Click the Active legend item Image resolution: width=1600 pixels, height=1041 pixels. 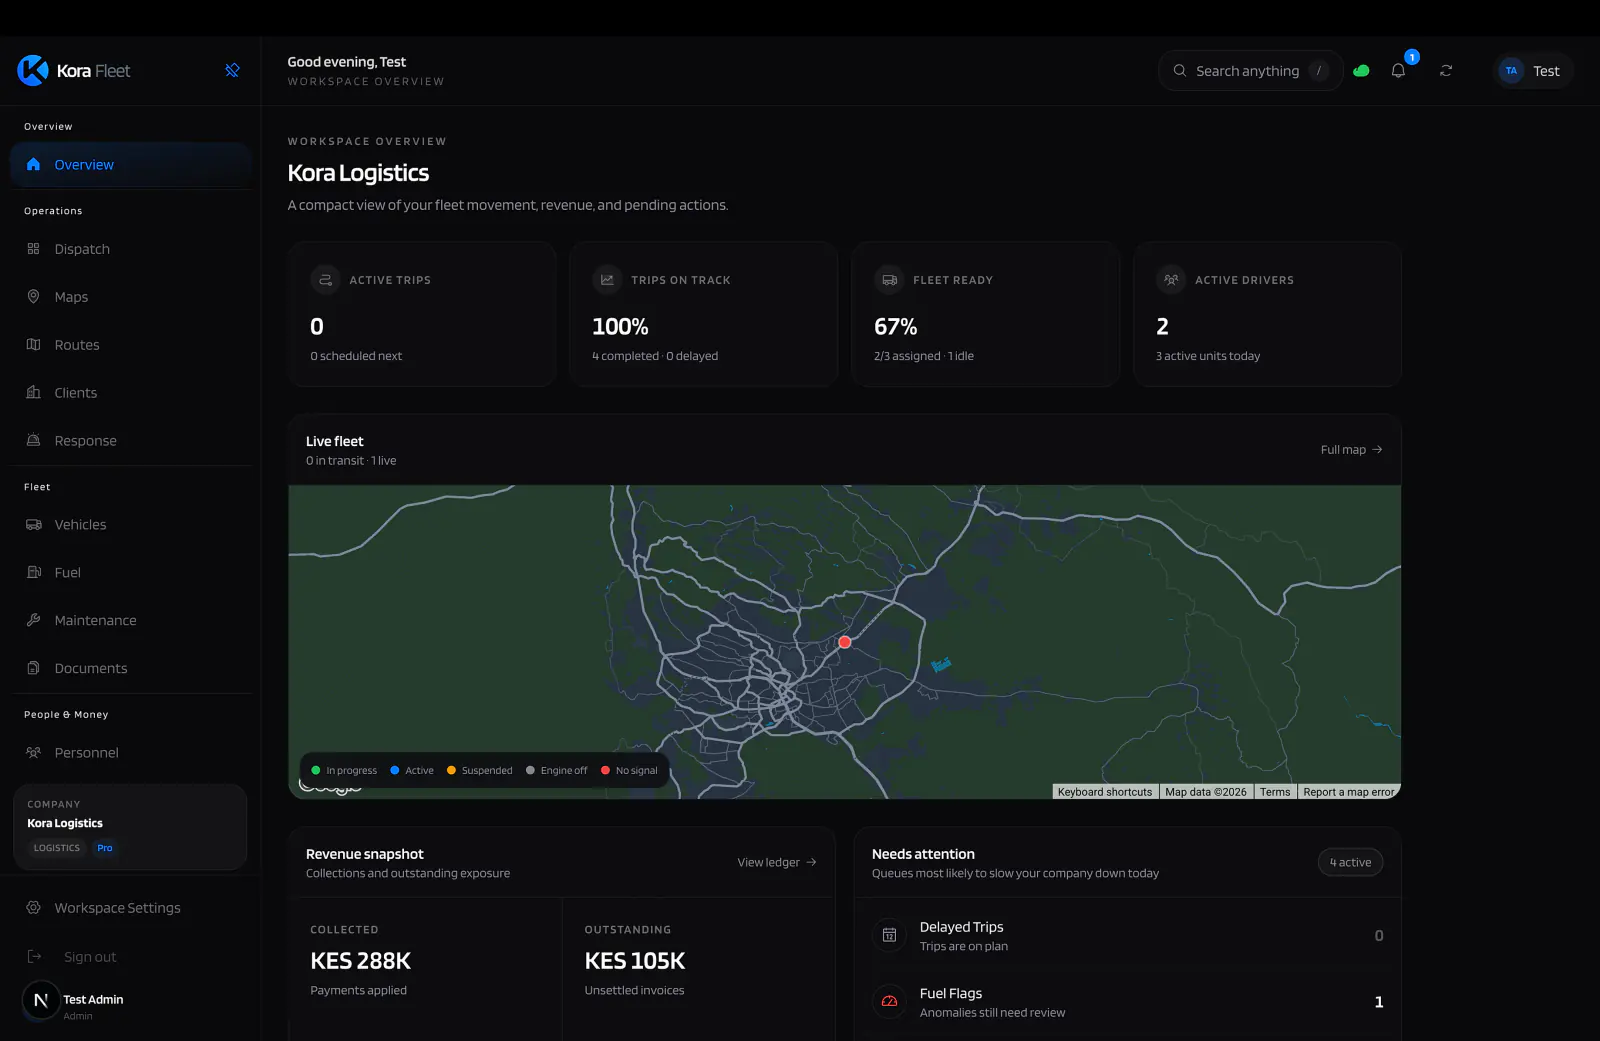412,771
